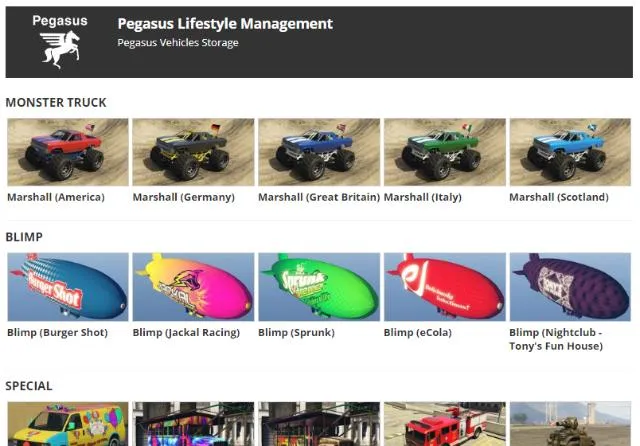Viewport: 640px width, 446px height.
Task: Open the red fire truck thumbnail
Action: pos(444,424)
